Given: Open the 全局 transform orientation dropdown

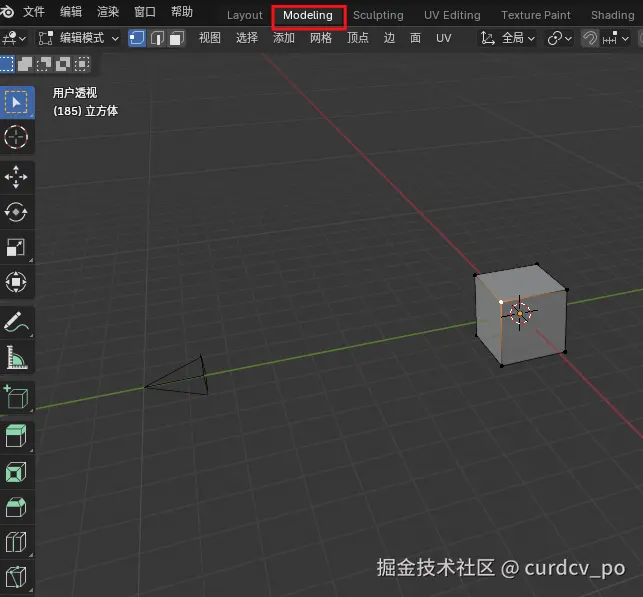Looking at the screenshot, I should (x=508, y=39).
